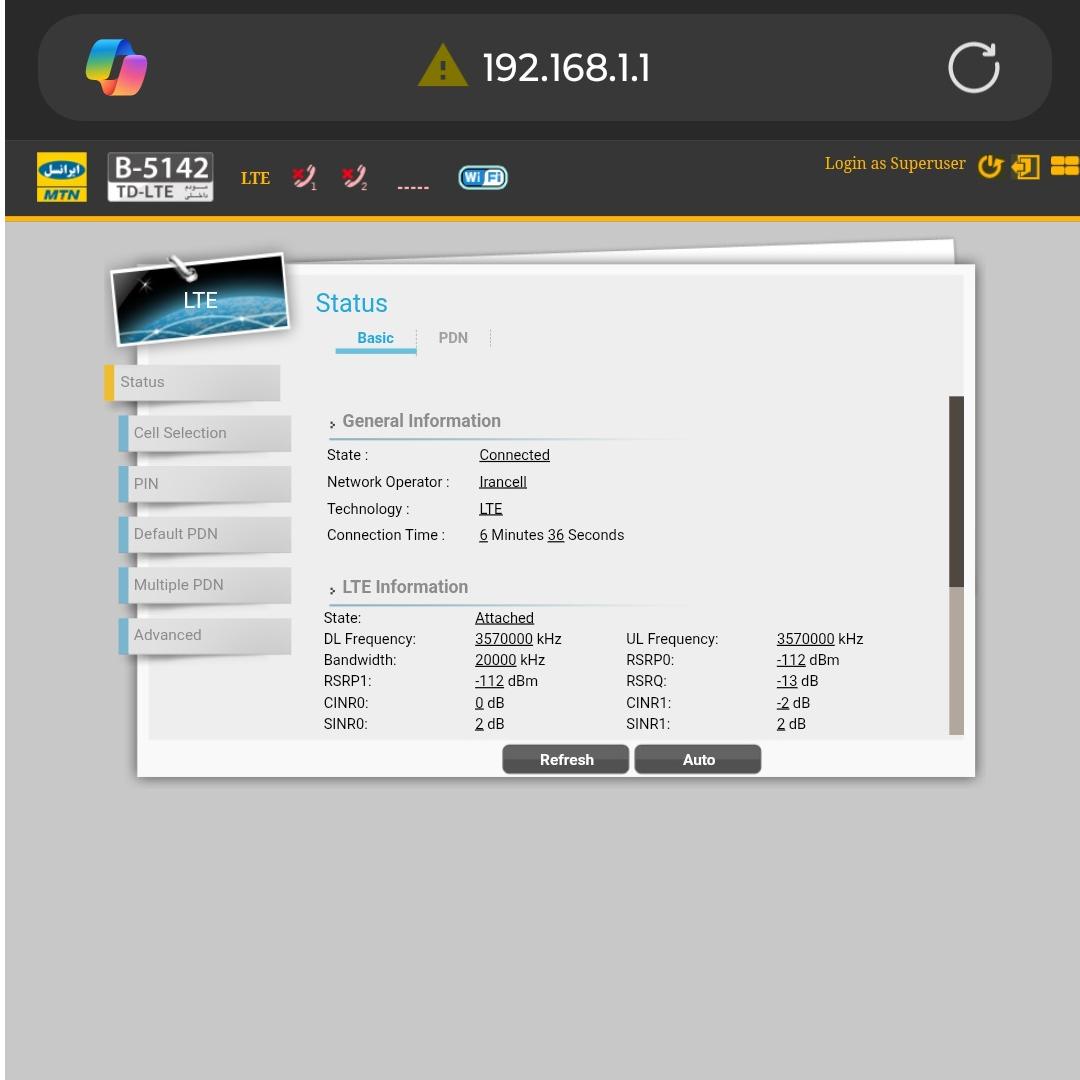This screenshot has height=1080, width=1080.
Task: Click the vertical scrollbar in status panel
Action: point(956,492)
